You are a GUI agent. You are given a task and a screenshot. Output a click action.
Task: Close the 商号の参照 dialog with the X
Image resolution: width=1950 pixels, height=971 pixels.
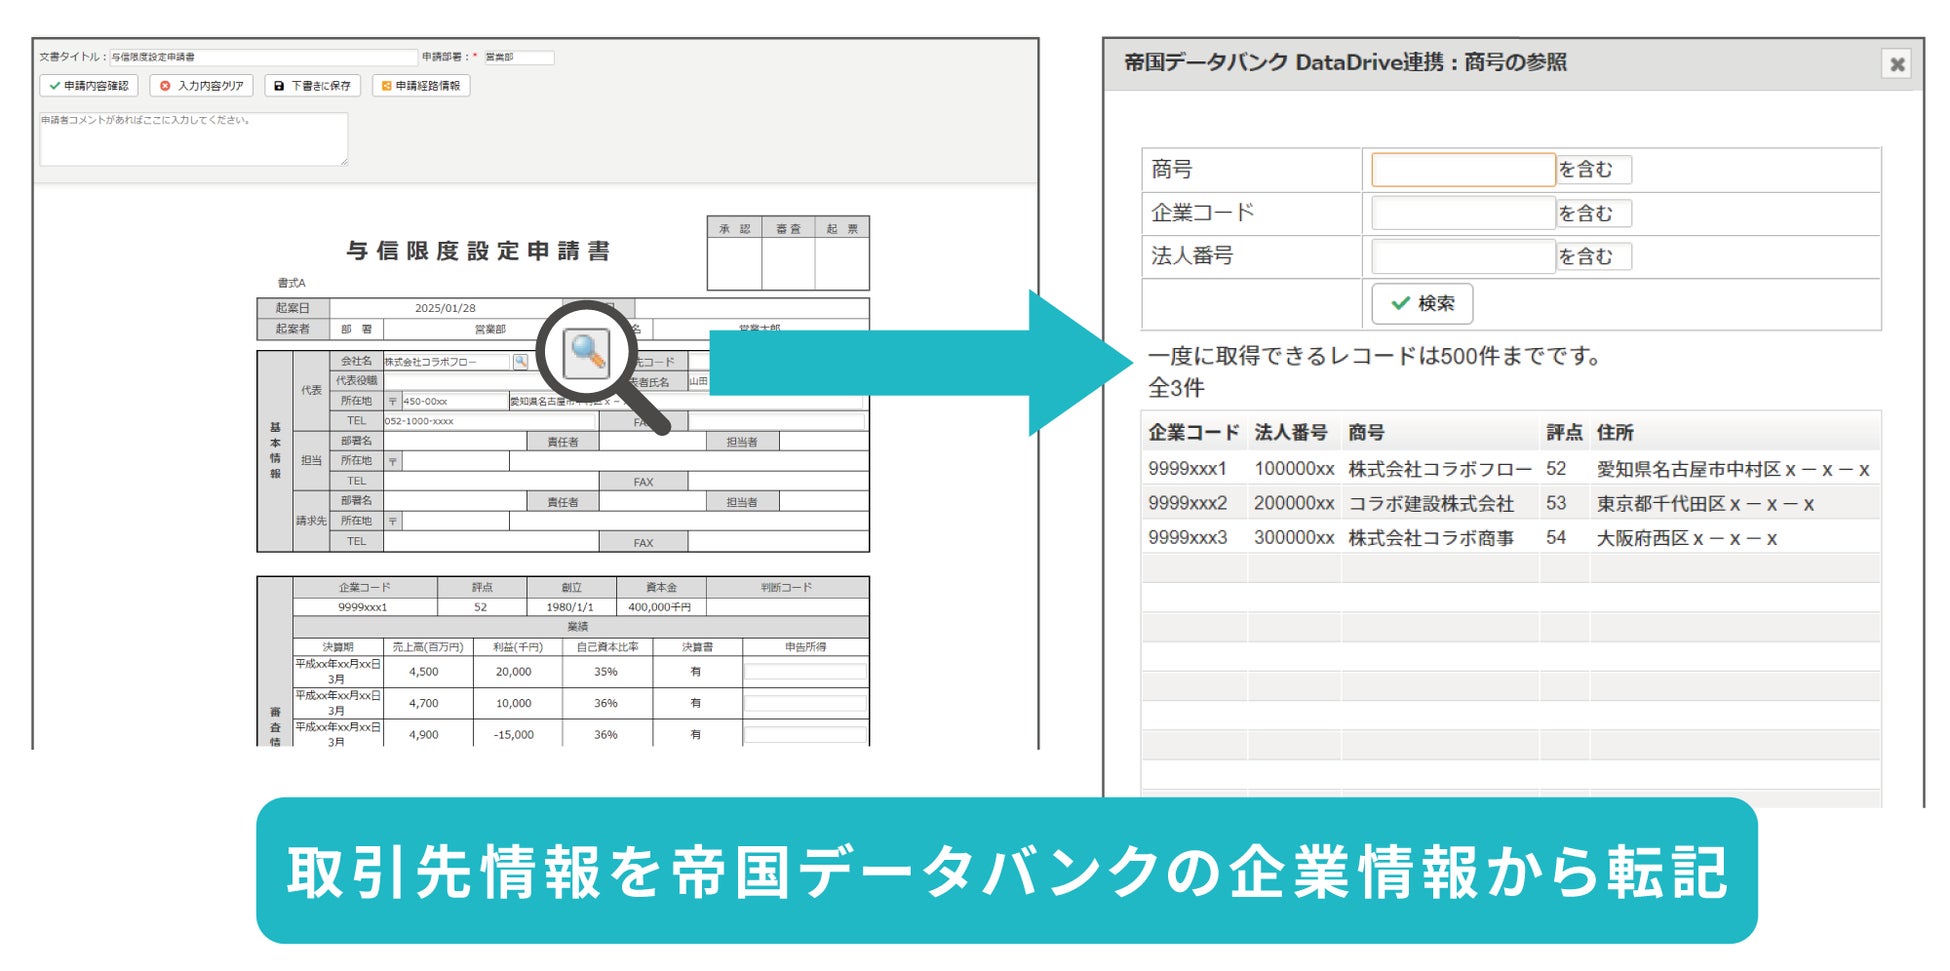[1896, 64]
